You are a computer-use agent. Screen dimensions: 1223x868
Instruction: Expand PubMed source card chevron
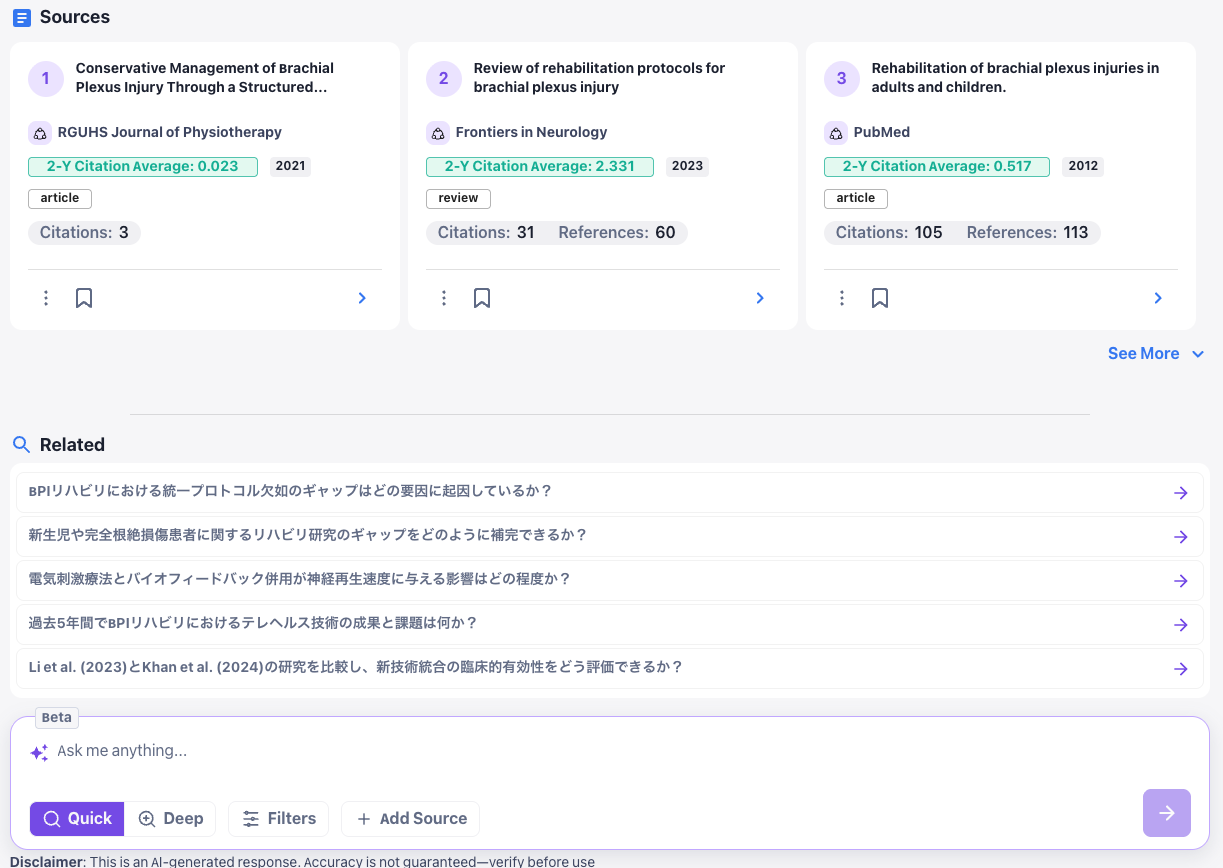[x=1158, y=298]
